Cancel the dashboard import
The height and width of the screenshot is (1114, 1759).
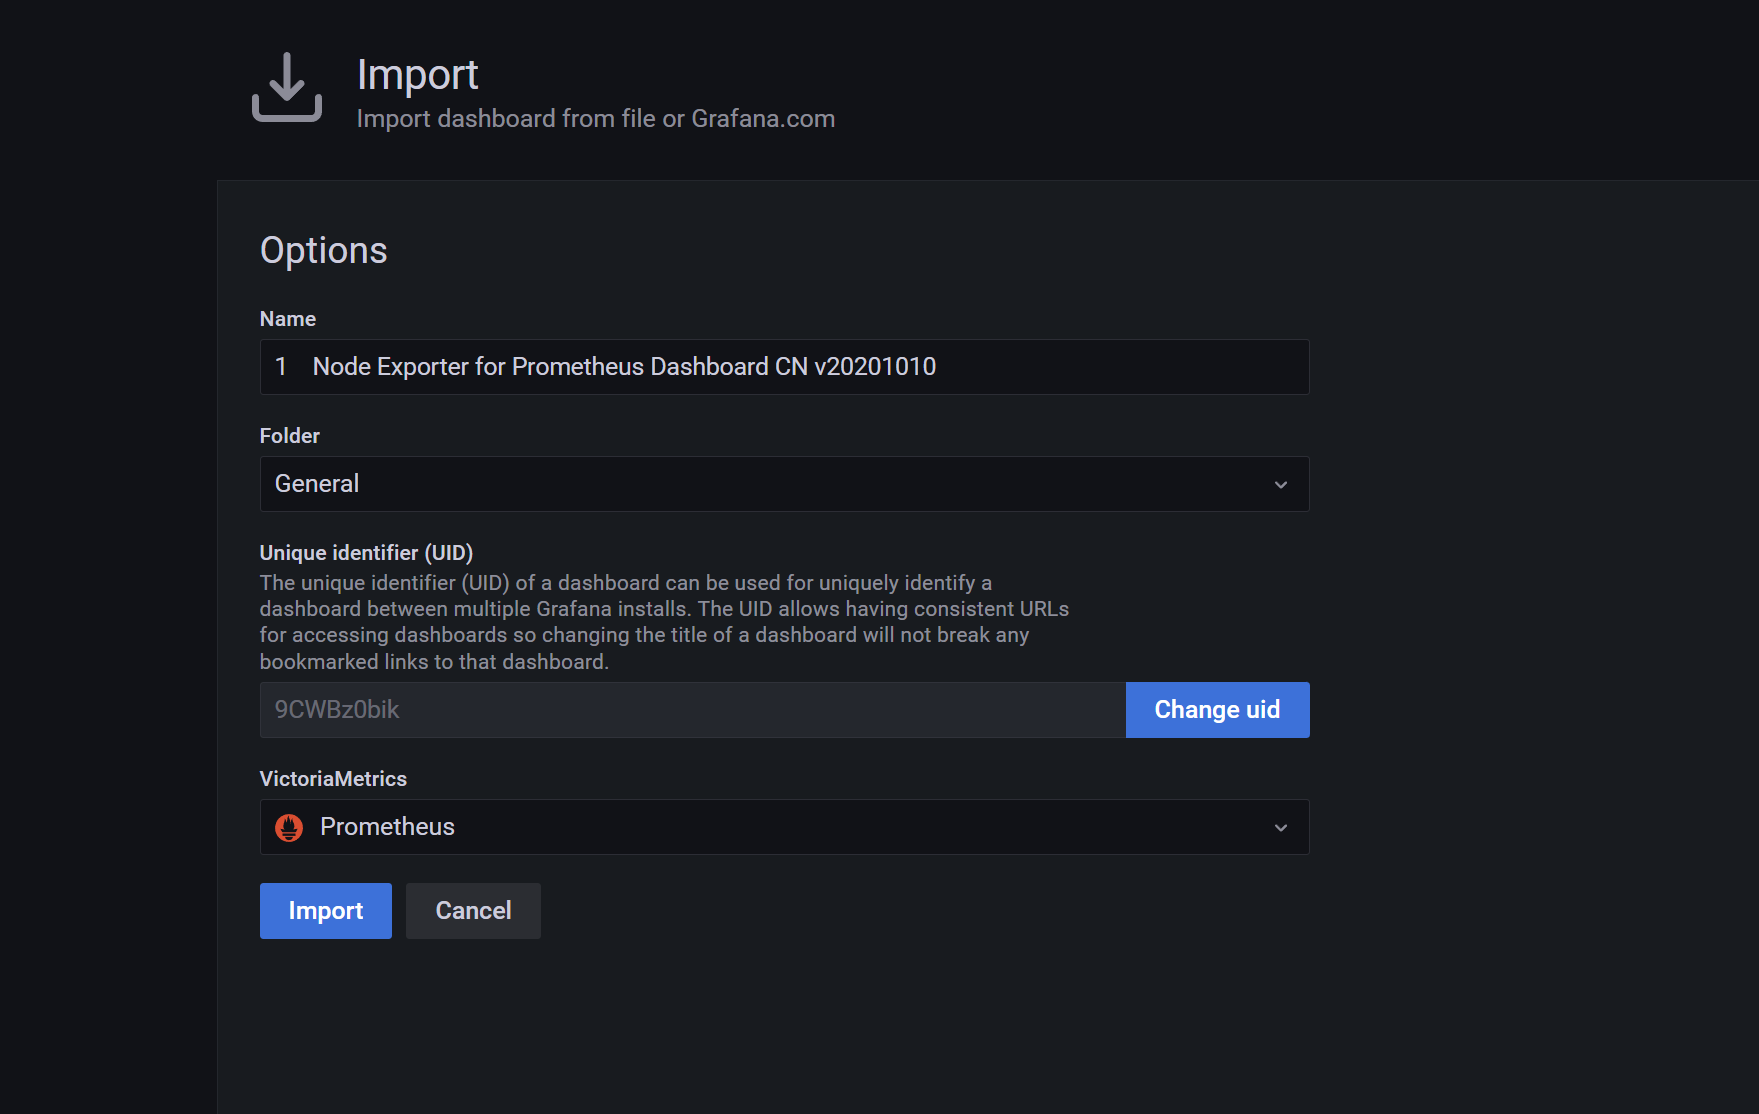[473, 911]
